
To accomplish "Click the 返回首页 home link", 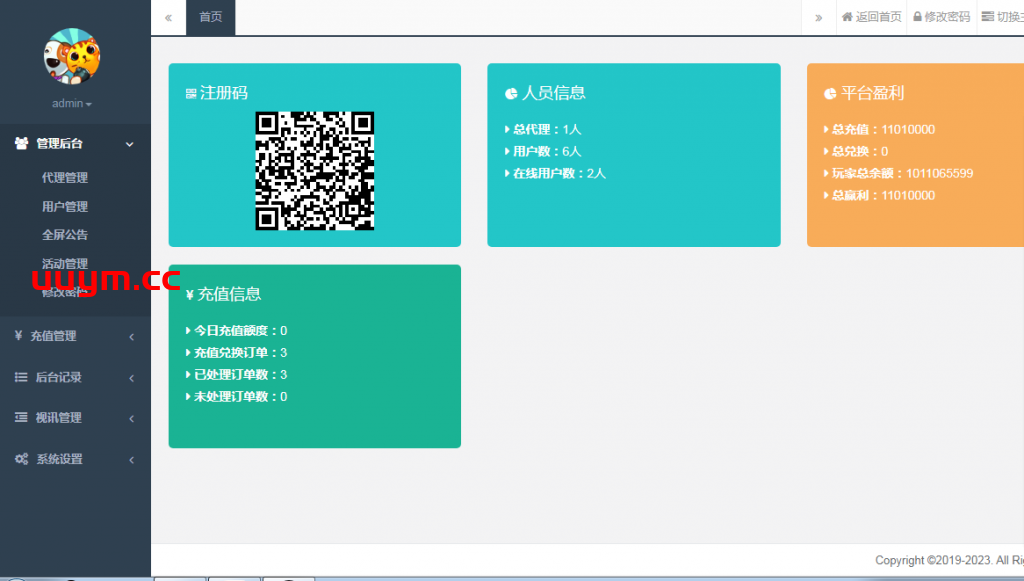I will pos(872,17).
